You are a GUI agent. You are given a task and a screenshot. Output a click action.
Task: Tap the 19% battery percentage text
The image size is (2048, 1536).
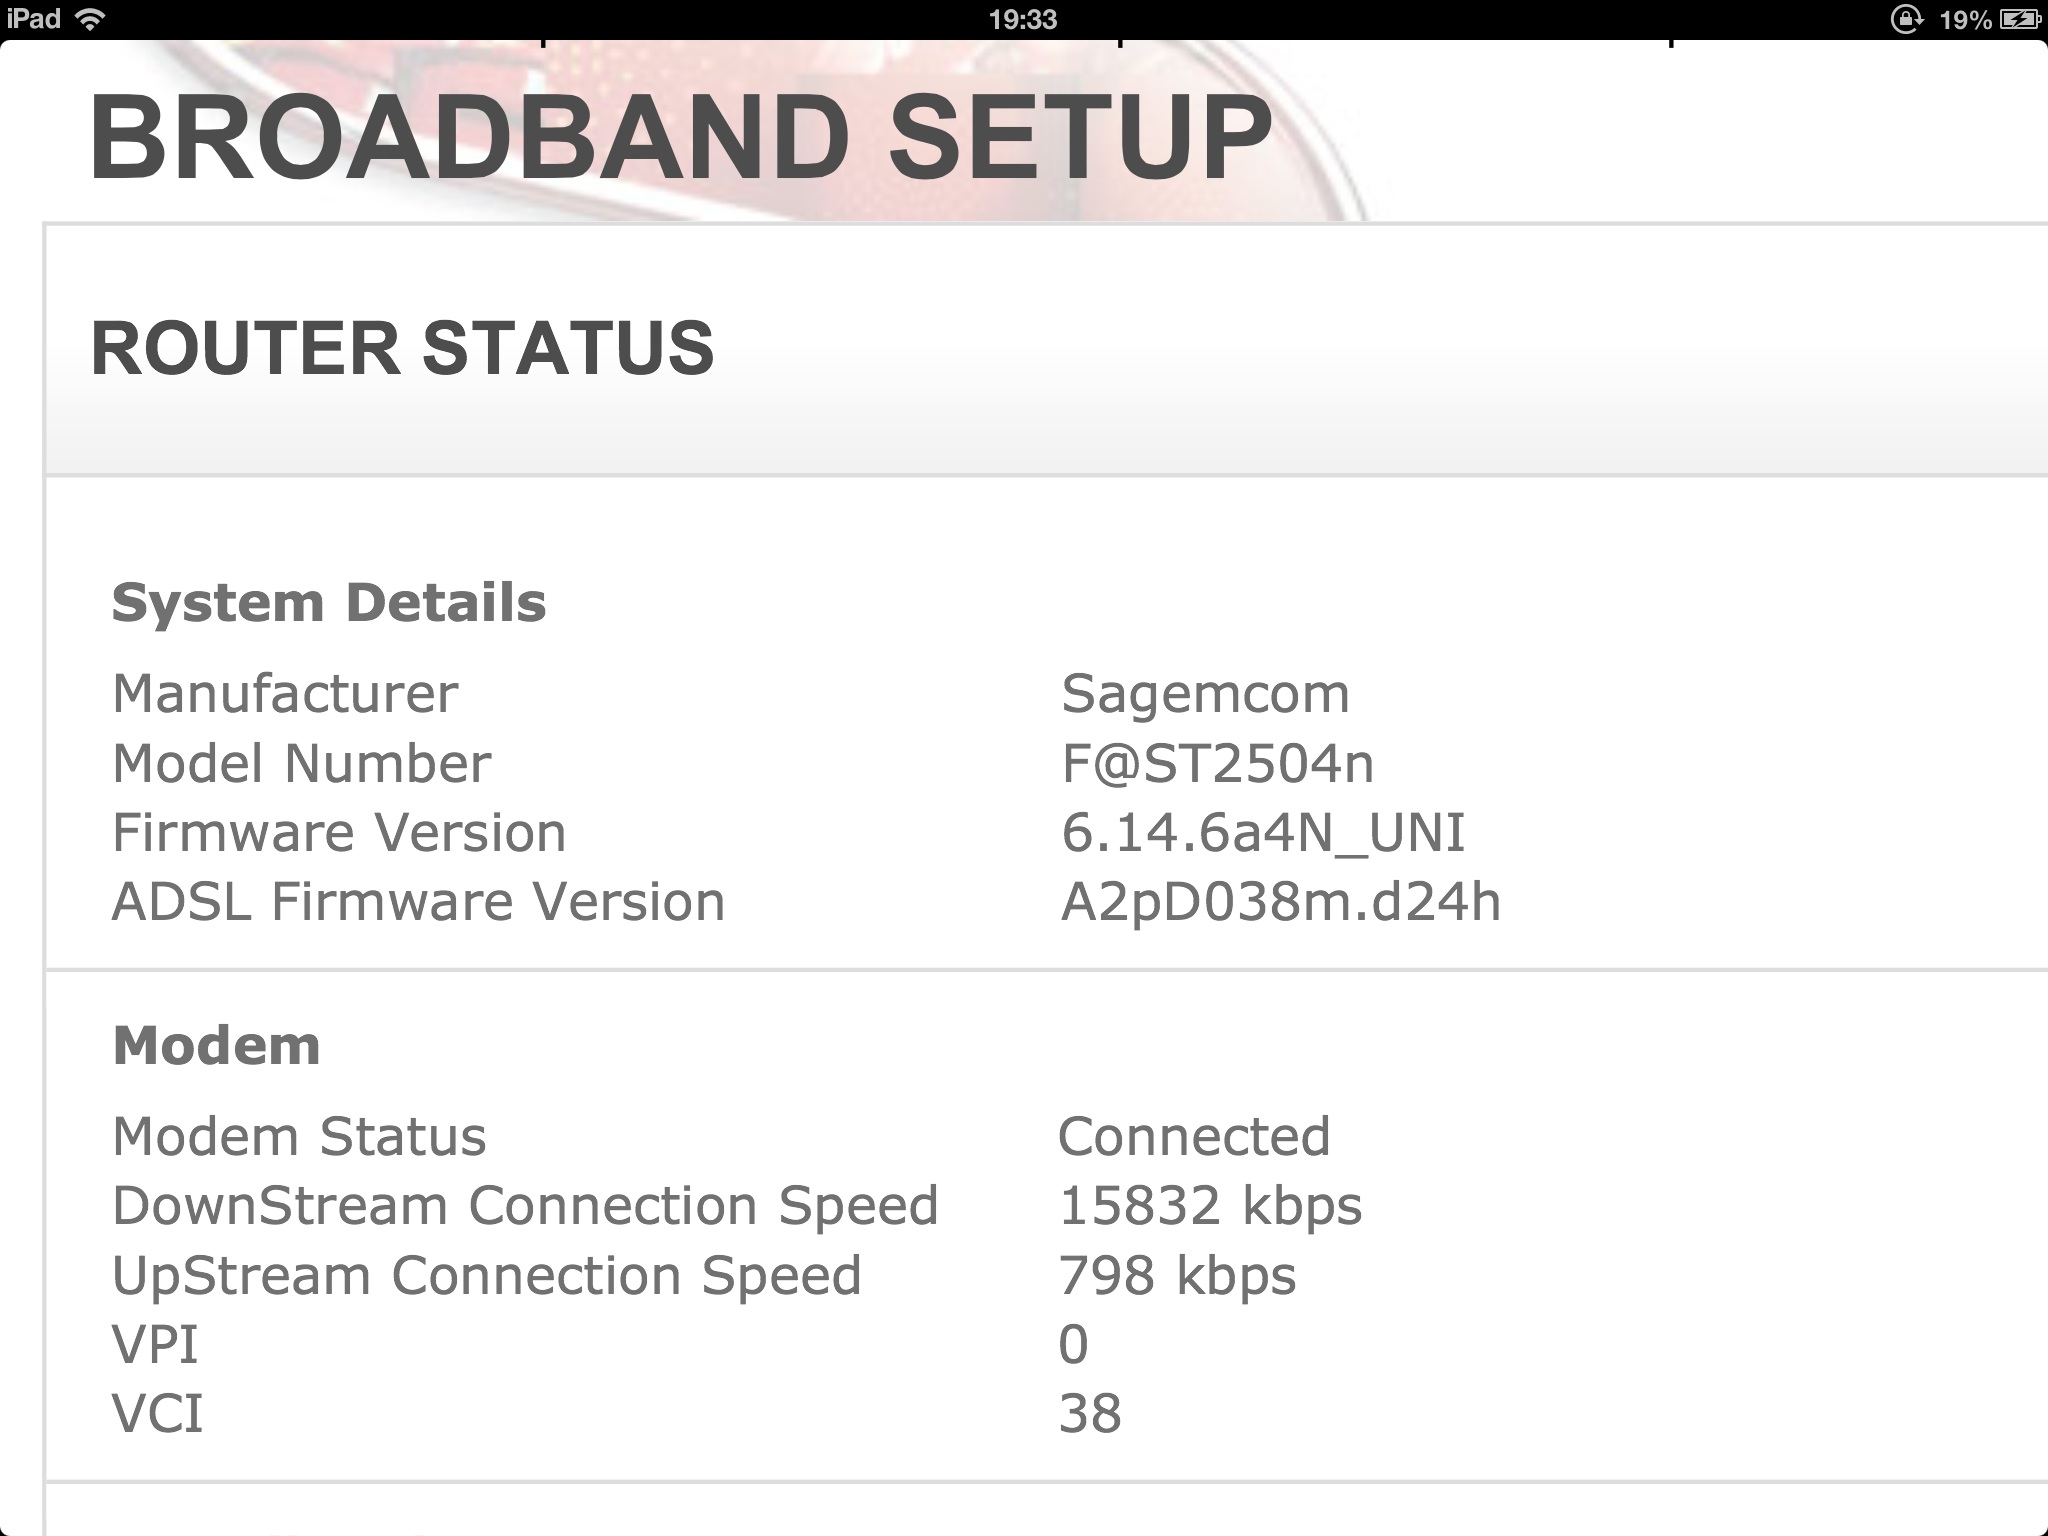click(x=1965, y=19)
